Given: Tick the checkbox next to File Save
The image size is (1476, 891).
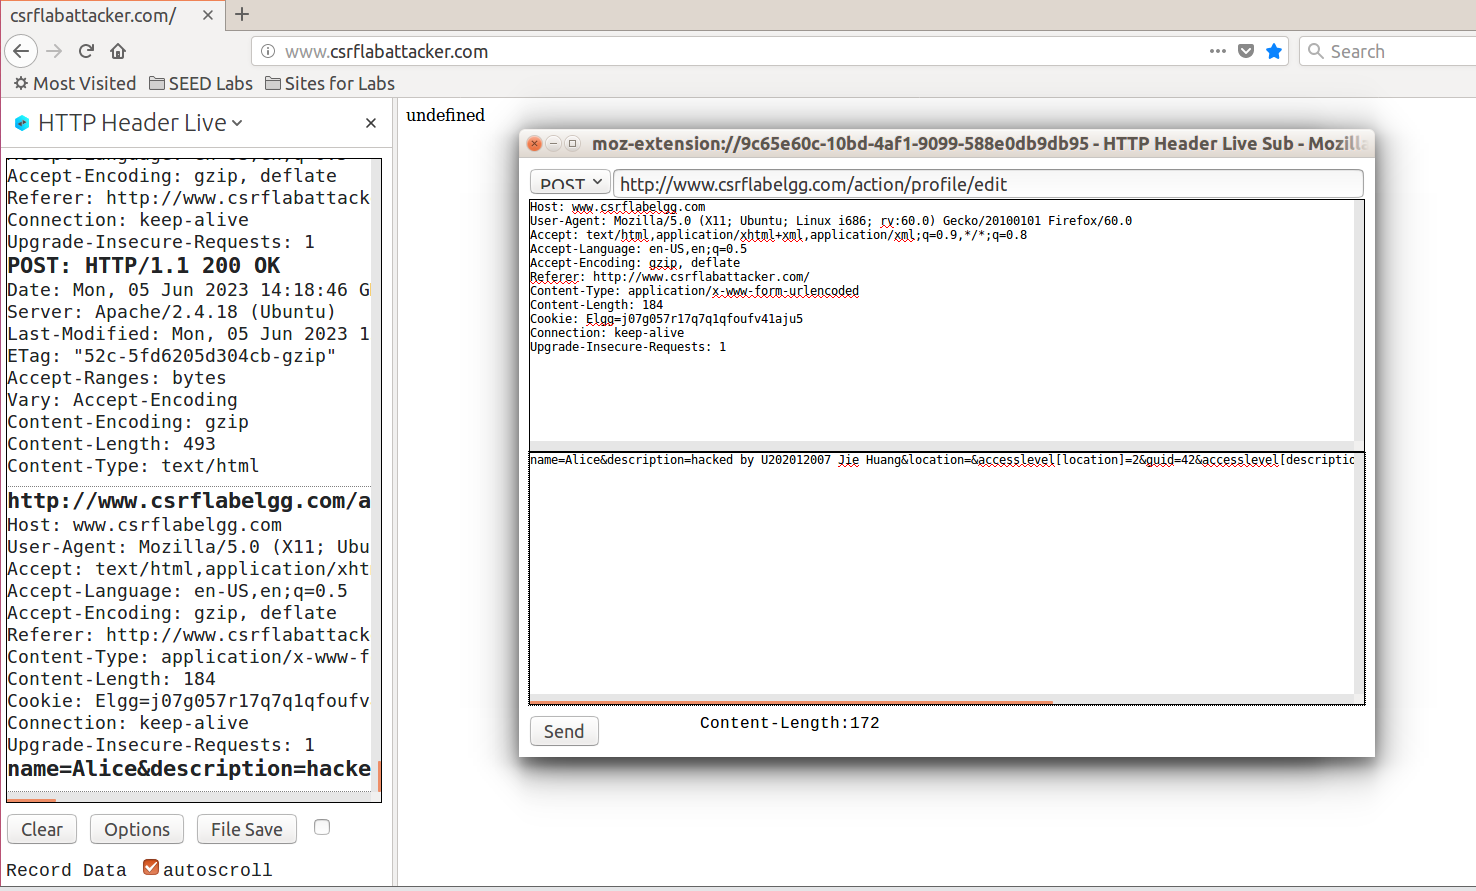Looking at the screenshot, I should pyautogui.click(x=322, y=827).
